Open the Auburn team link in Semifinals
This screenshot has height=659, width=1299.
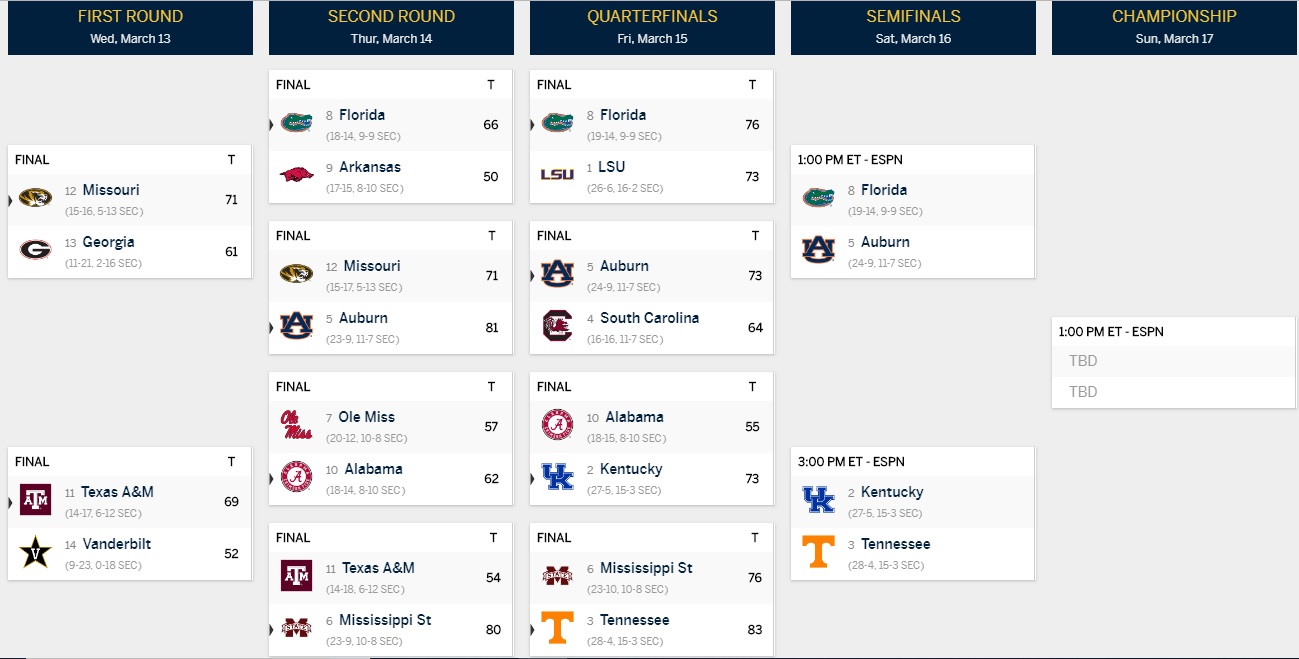pos(885,242)
